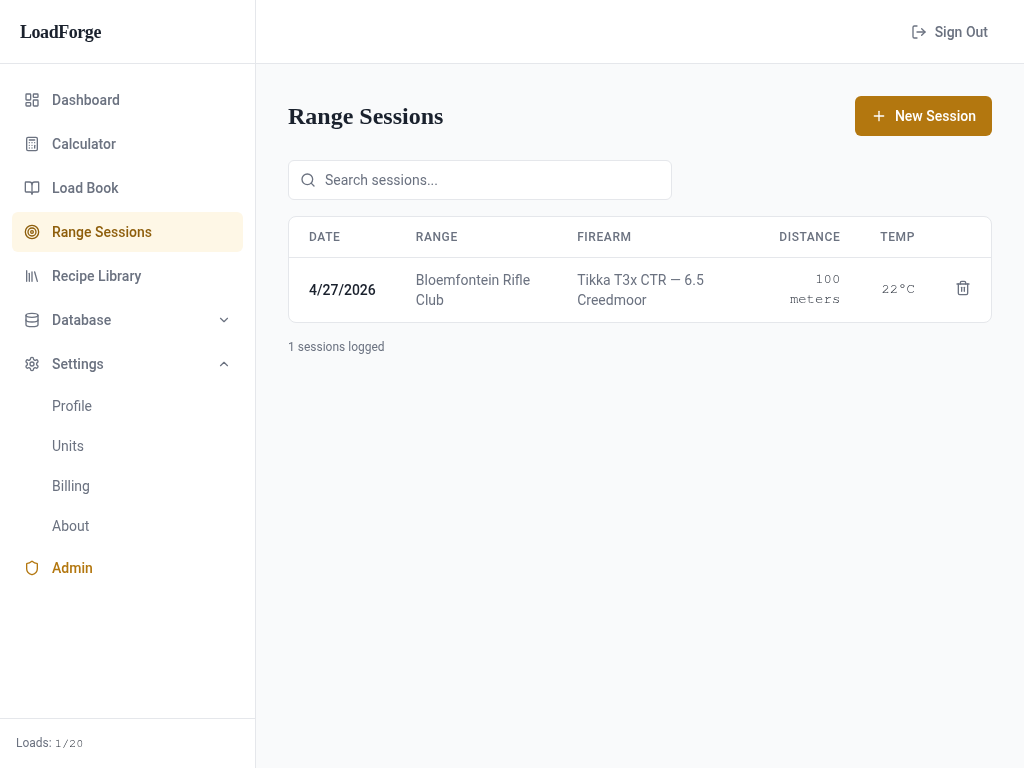Click the Database cylinder icon
The height and width of the screenshot is (768, 1024).
[32, 320]
